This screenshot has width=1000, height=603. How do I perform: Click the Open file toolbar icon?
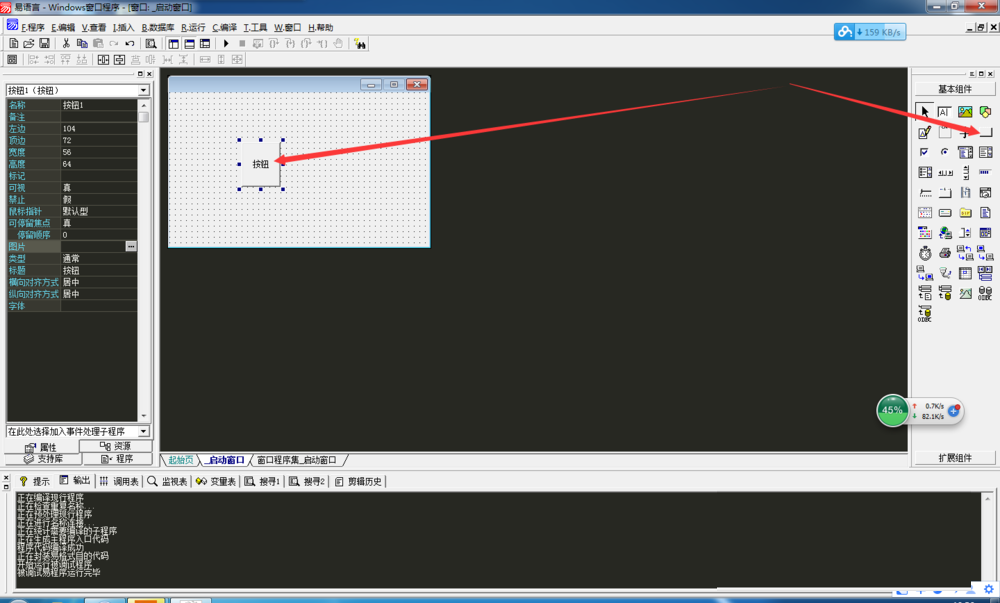point(29,43)
